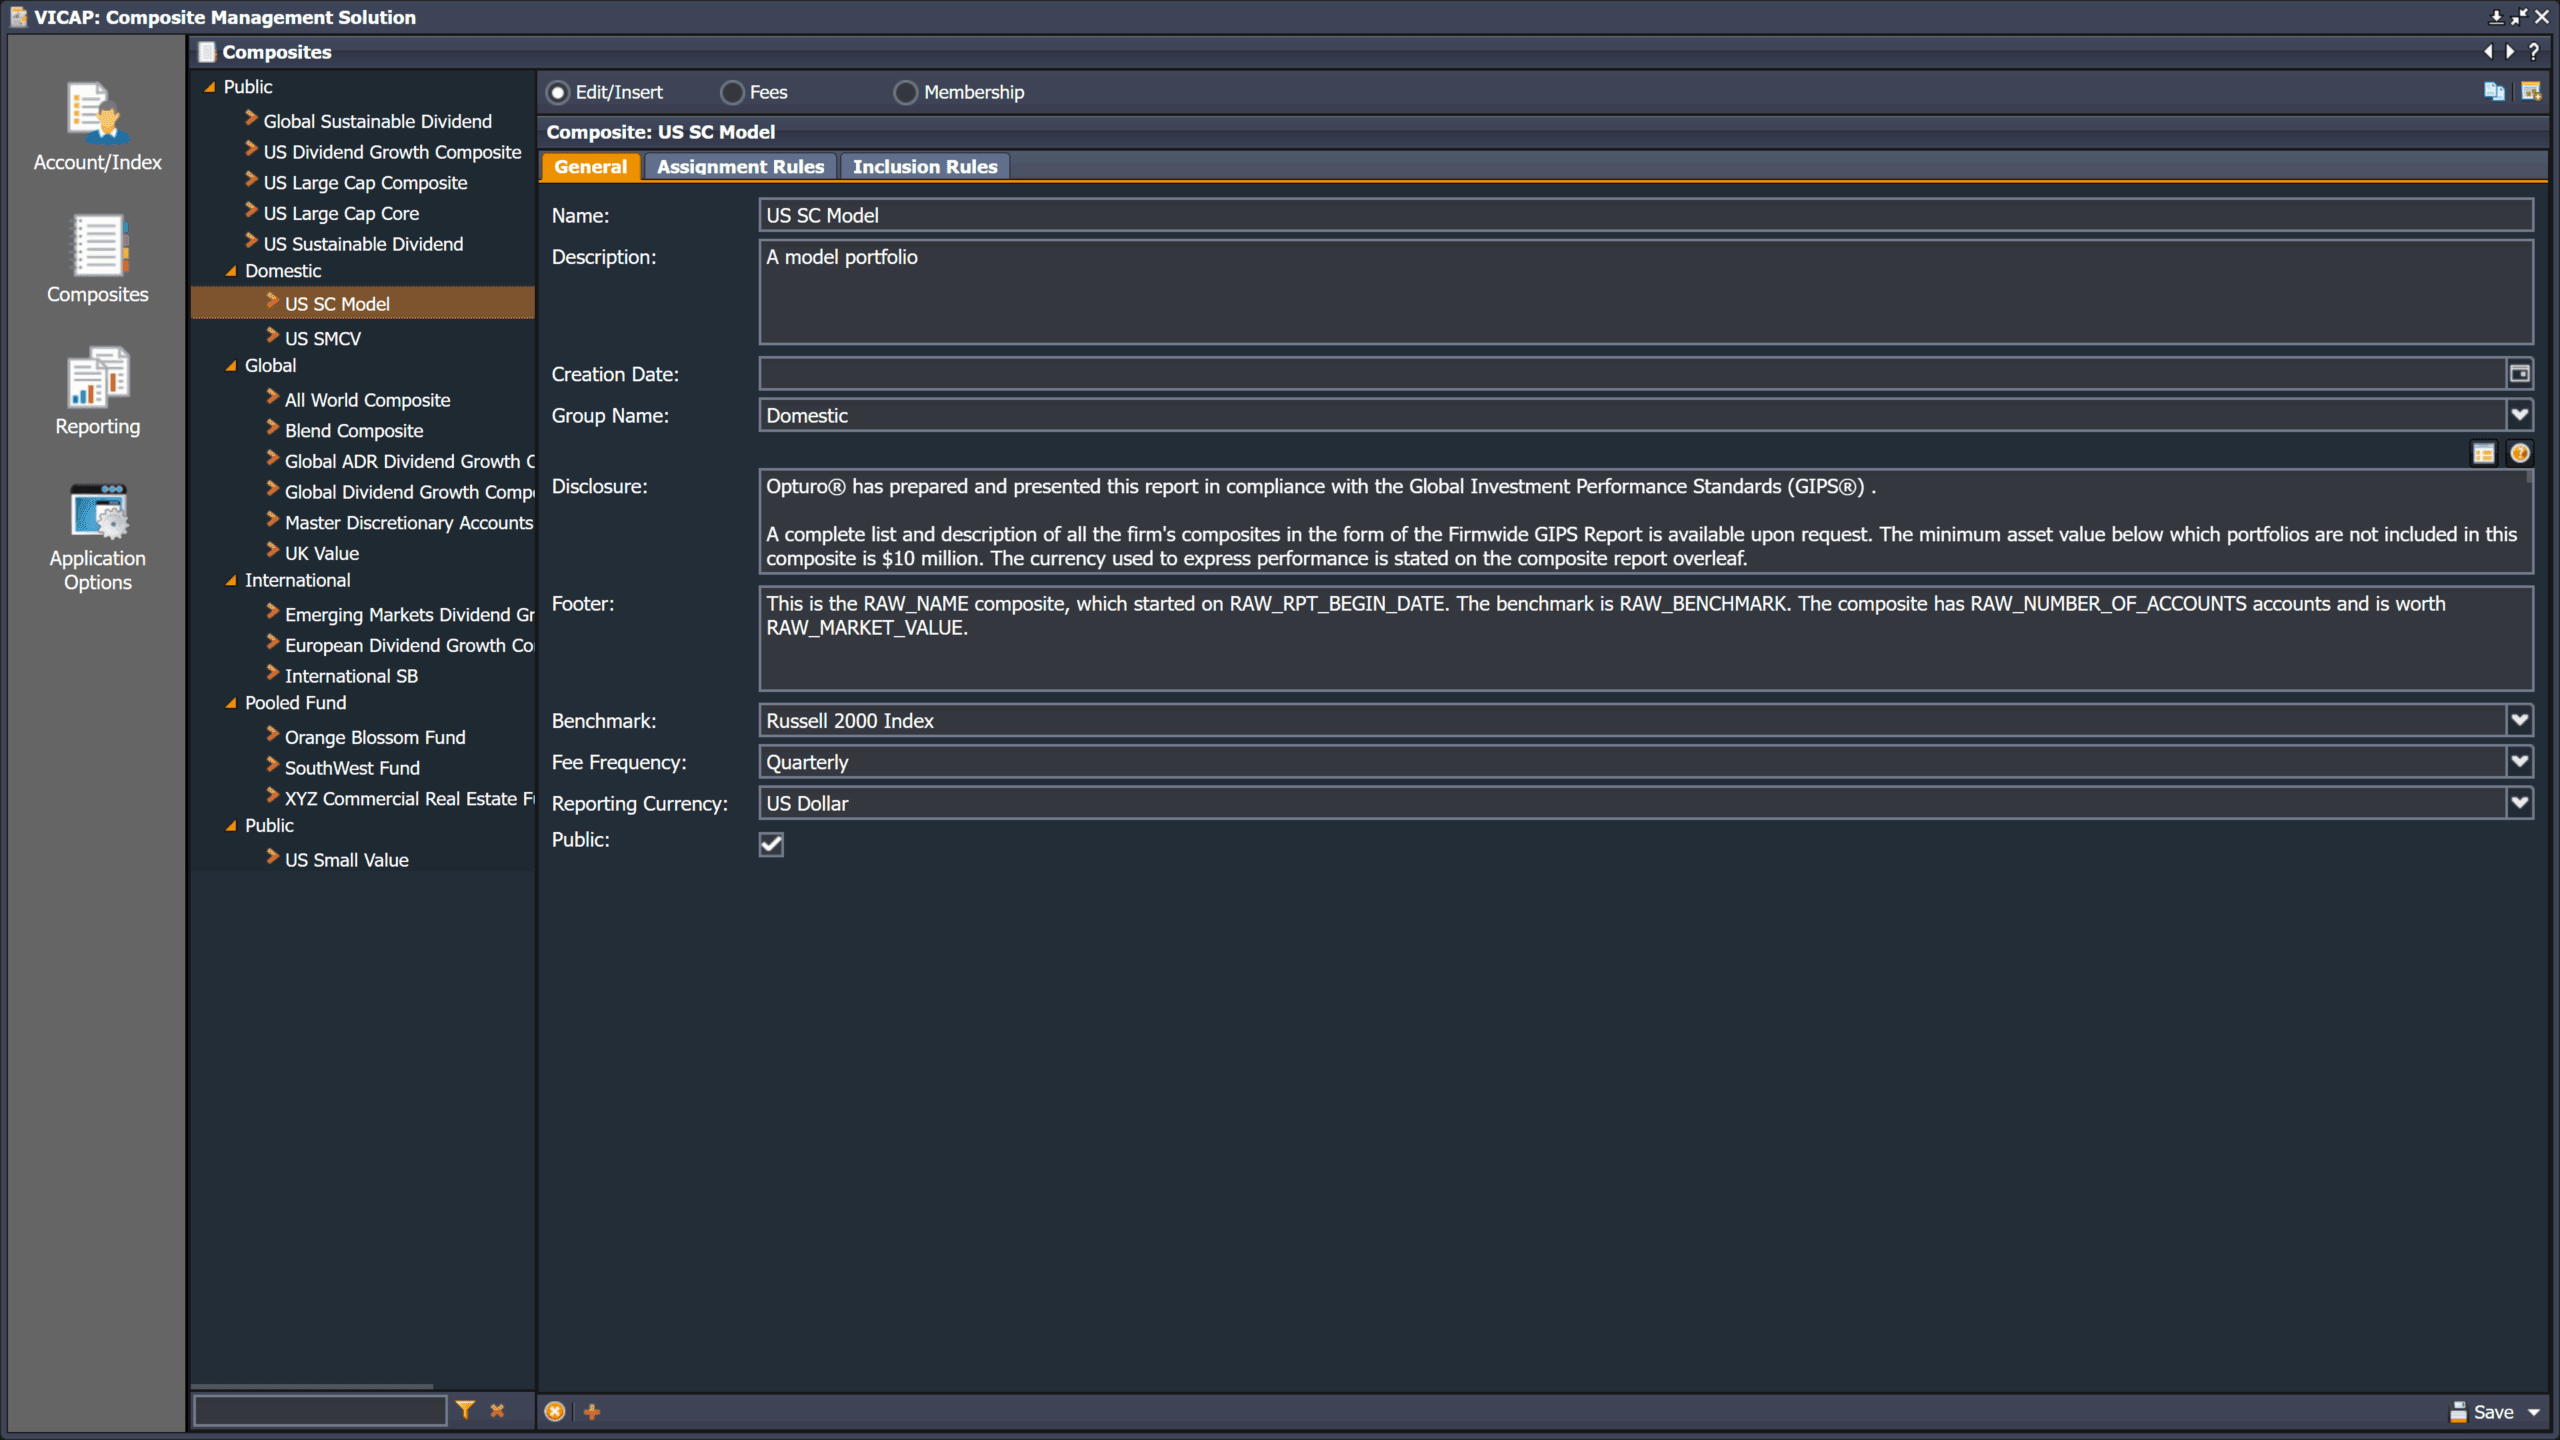Select the SouthWest Fund composite
The height and width of the screenshot is (1440, 2560).
tap(352, 768)
